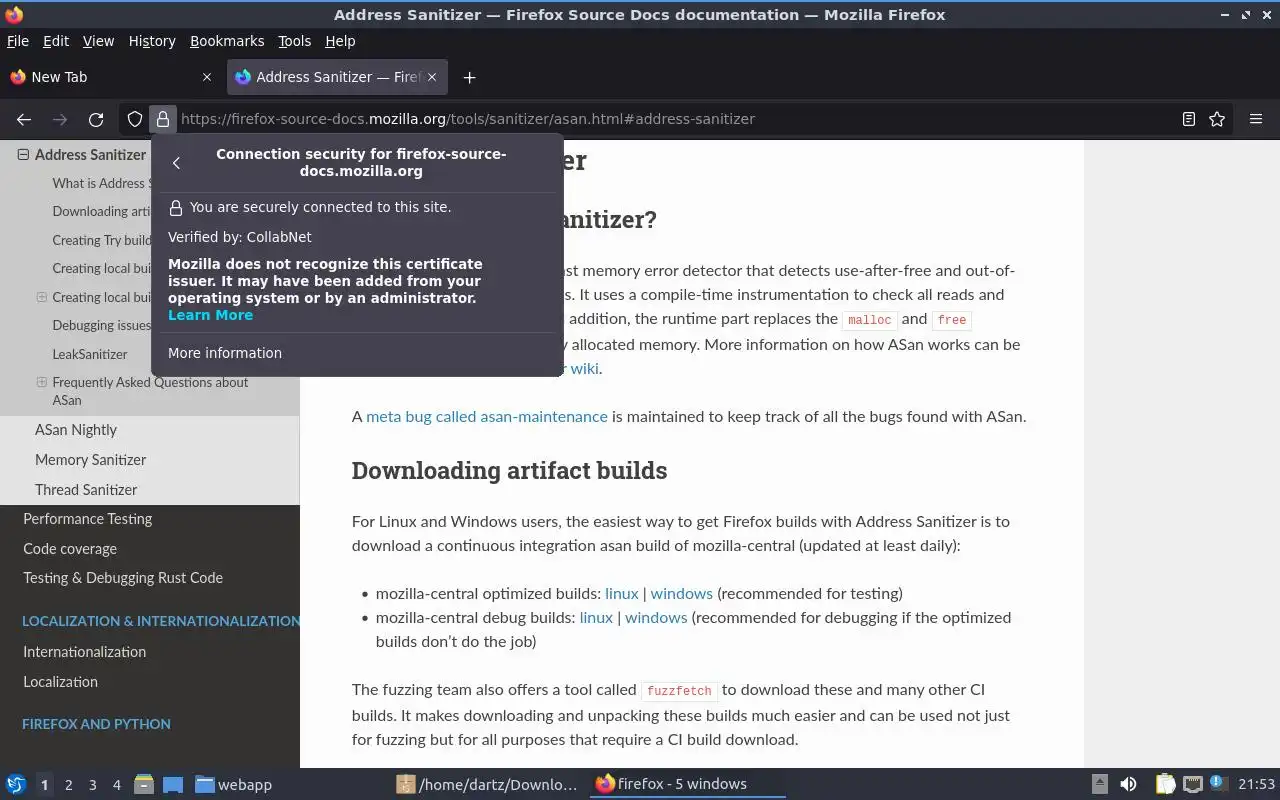Open debug builds windows link
The width and height of the screenshot is (1280, 800).
(x=656, y=617)
